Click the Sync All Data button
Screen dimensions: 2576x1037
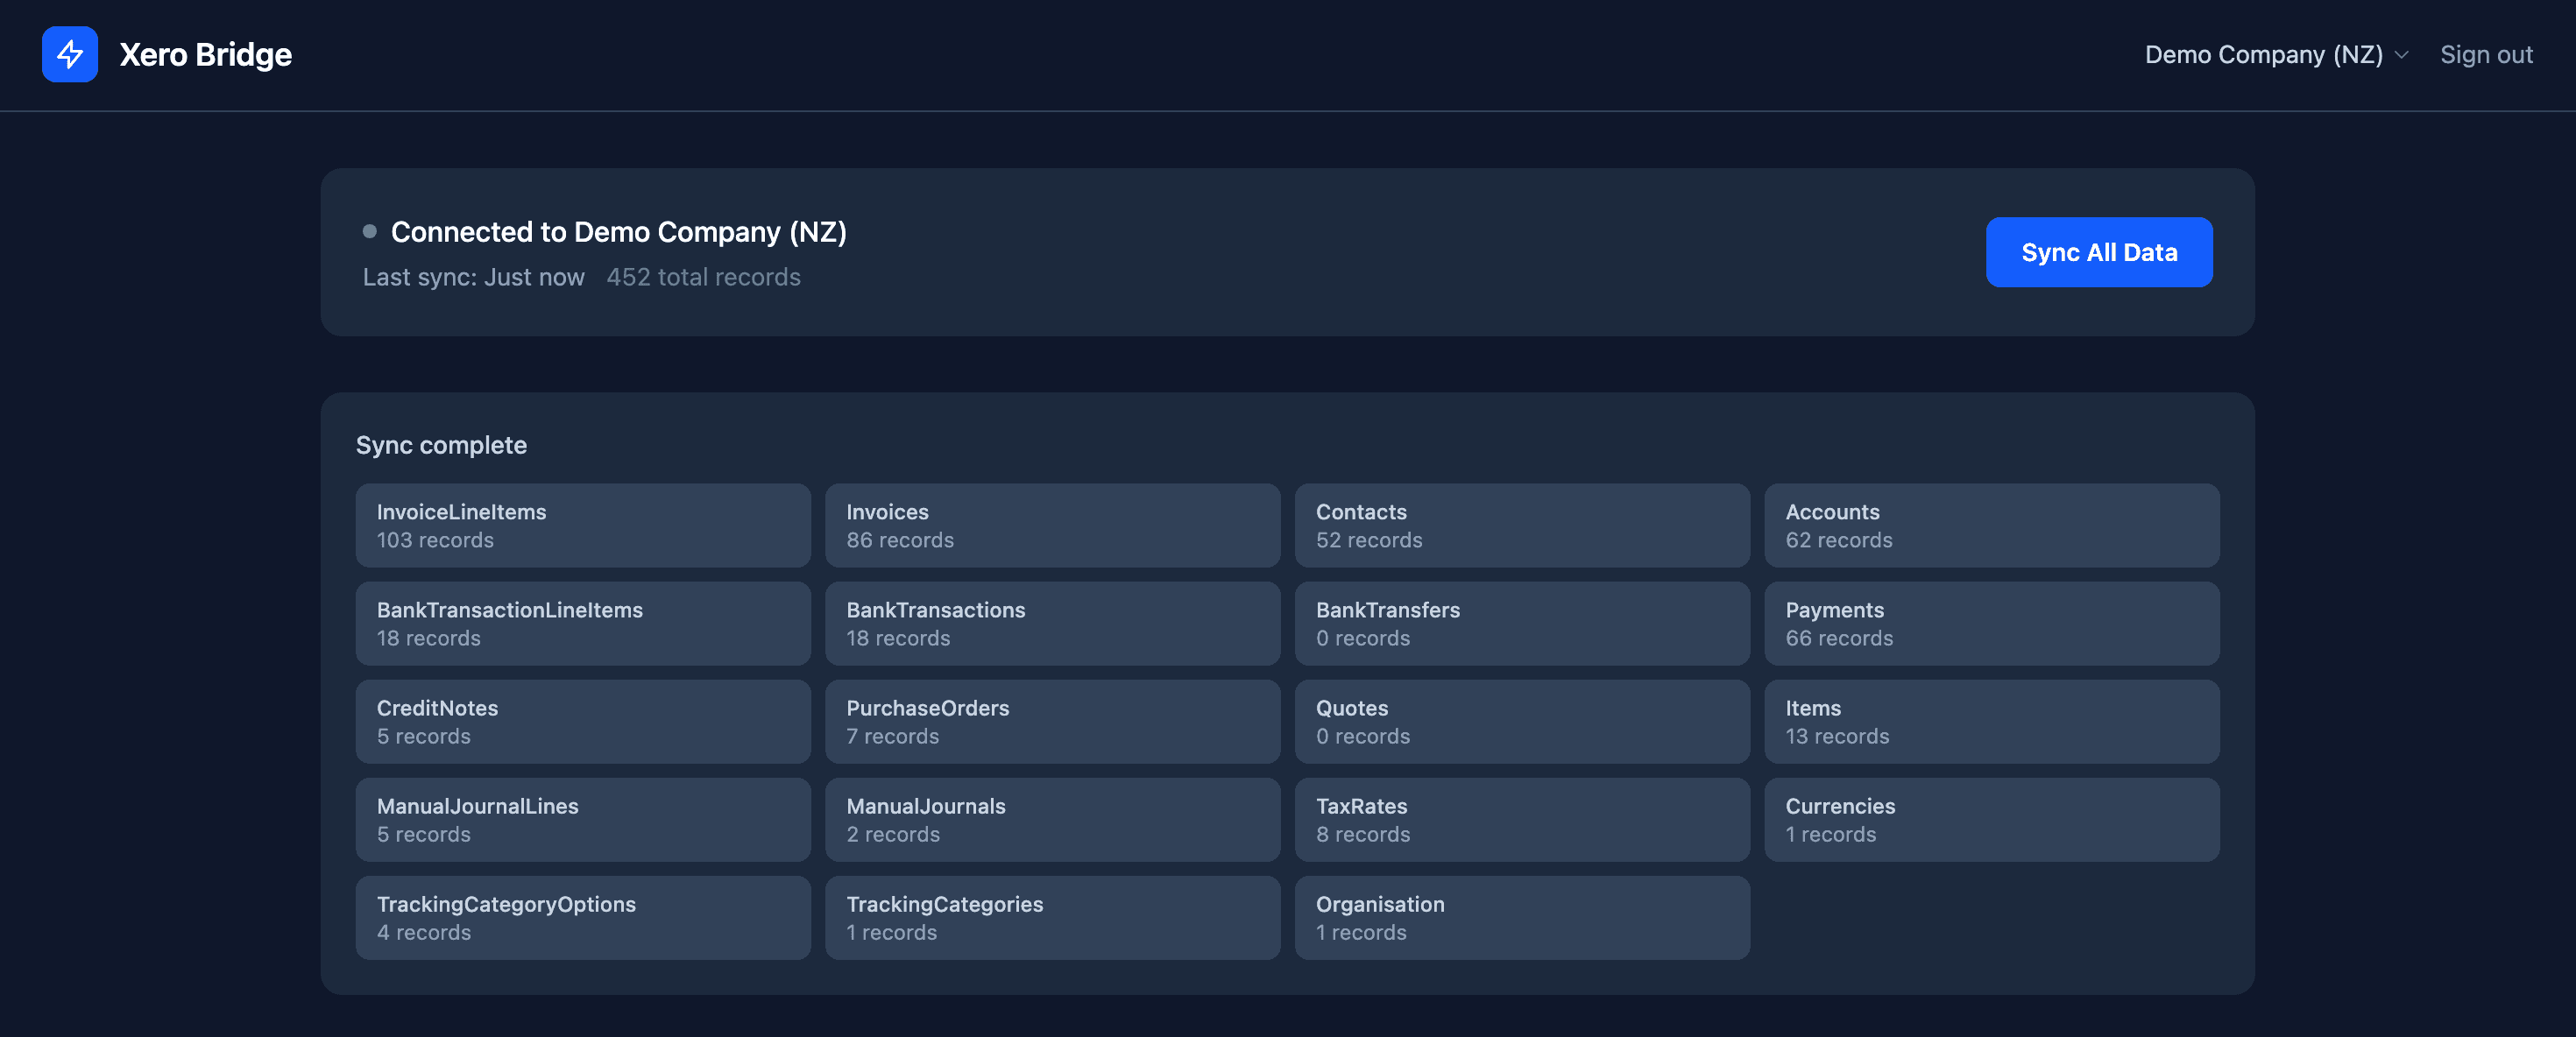(2099, 252)
